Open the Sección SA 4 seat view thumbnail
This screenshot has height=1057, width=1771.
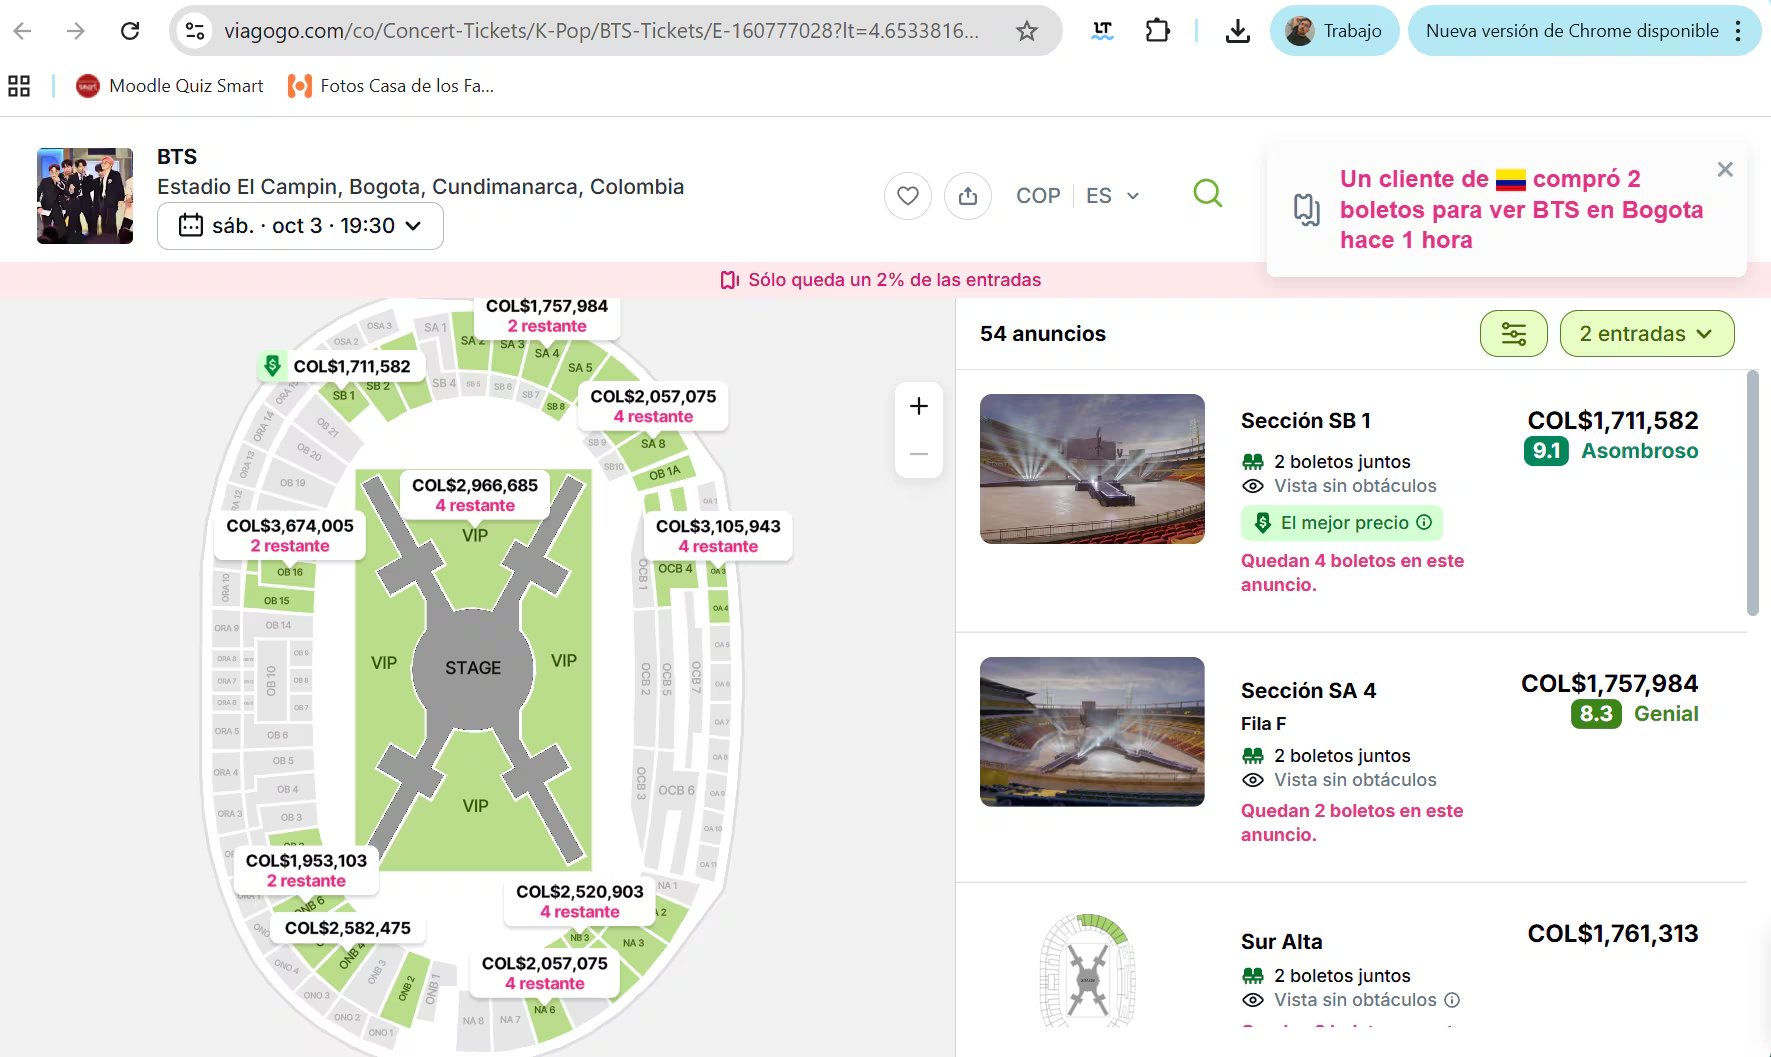pyautogui.click(x=1091, y=732)
